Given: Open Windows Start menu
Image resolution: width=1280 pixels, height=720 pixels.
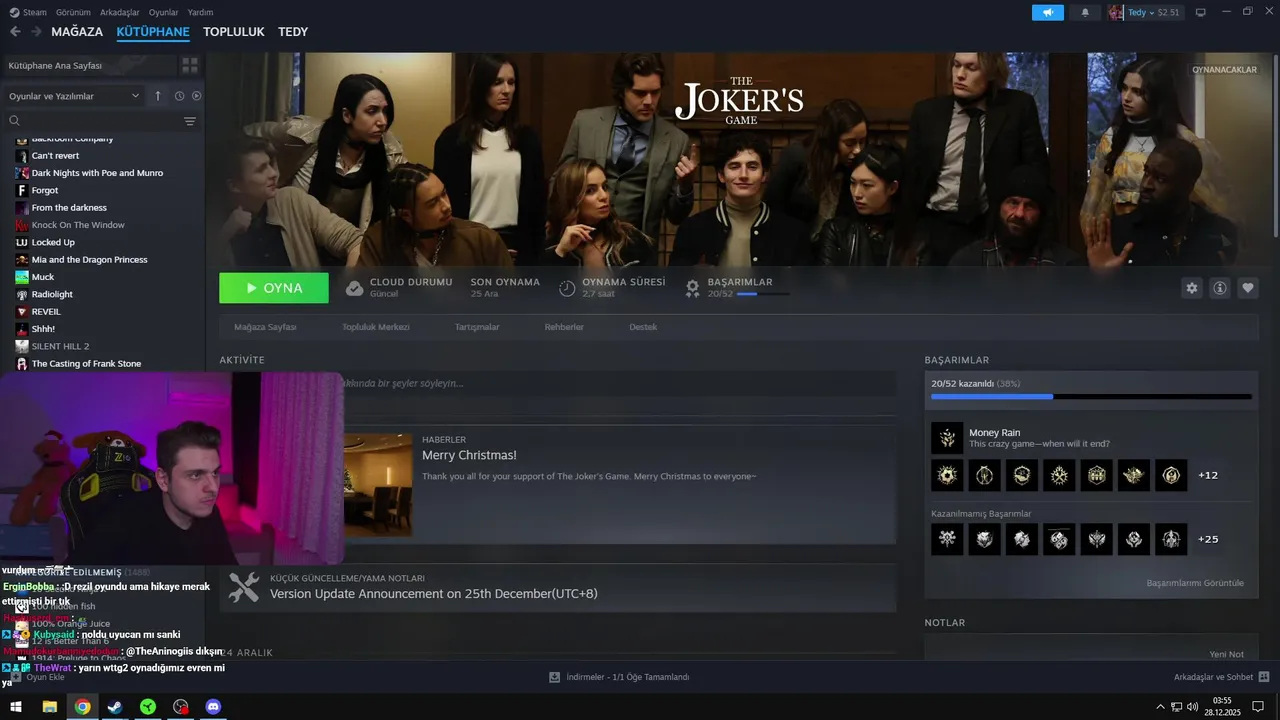Looking at the screenshot, I should coord(16,707).
